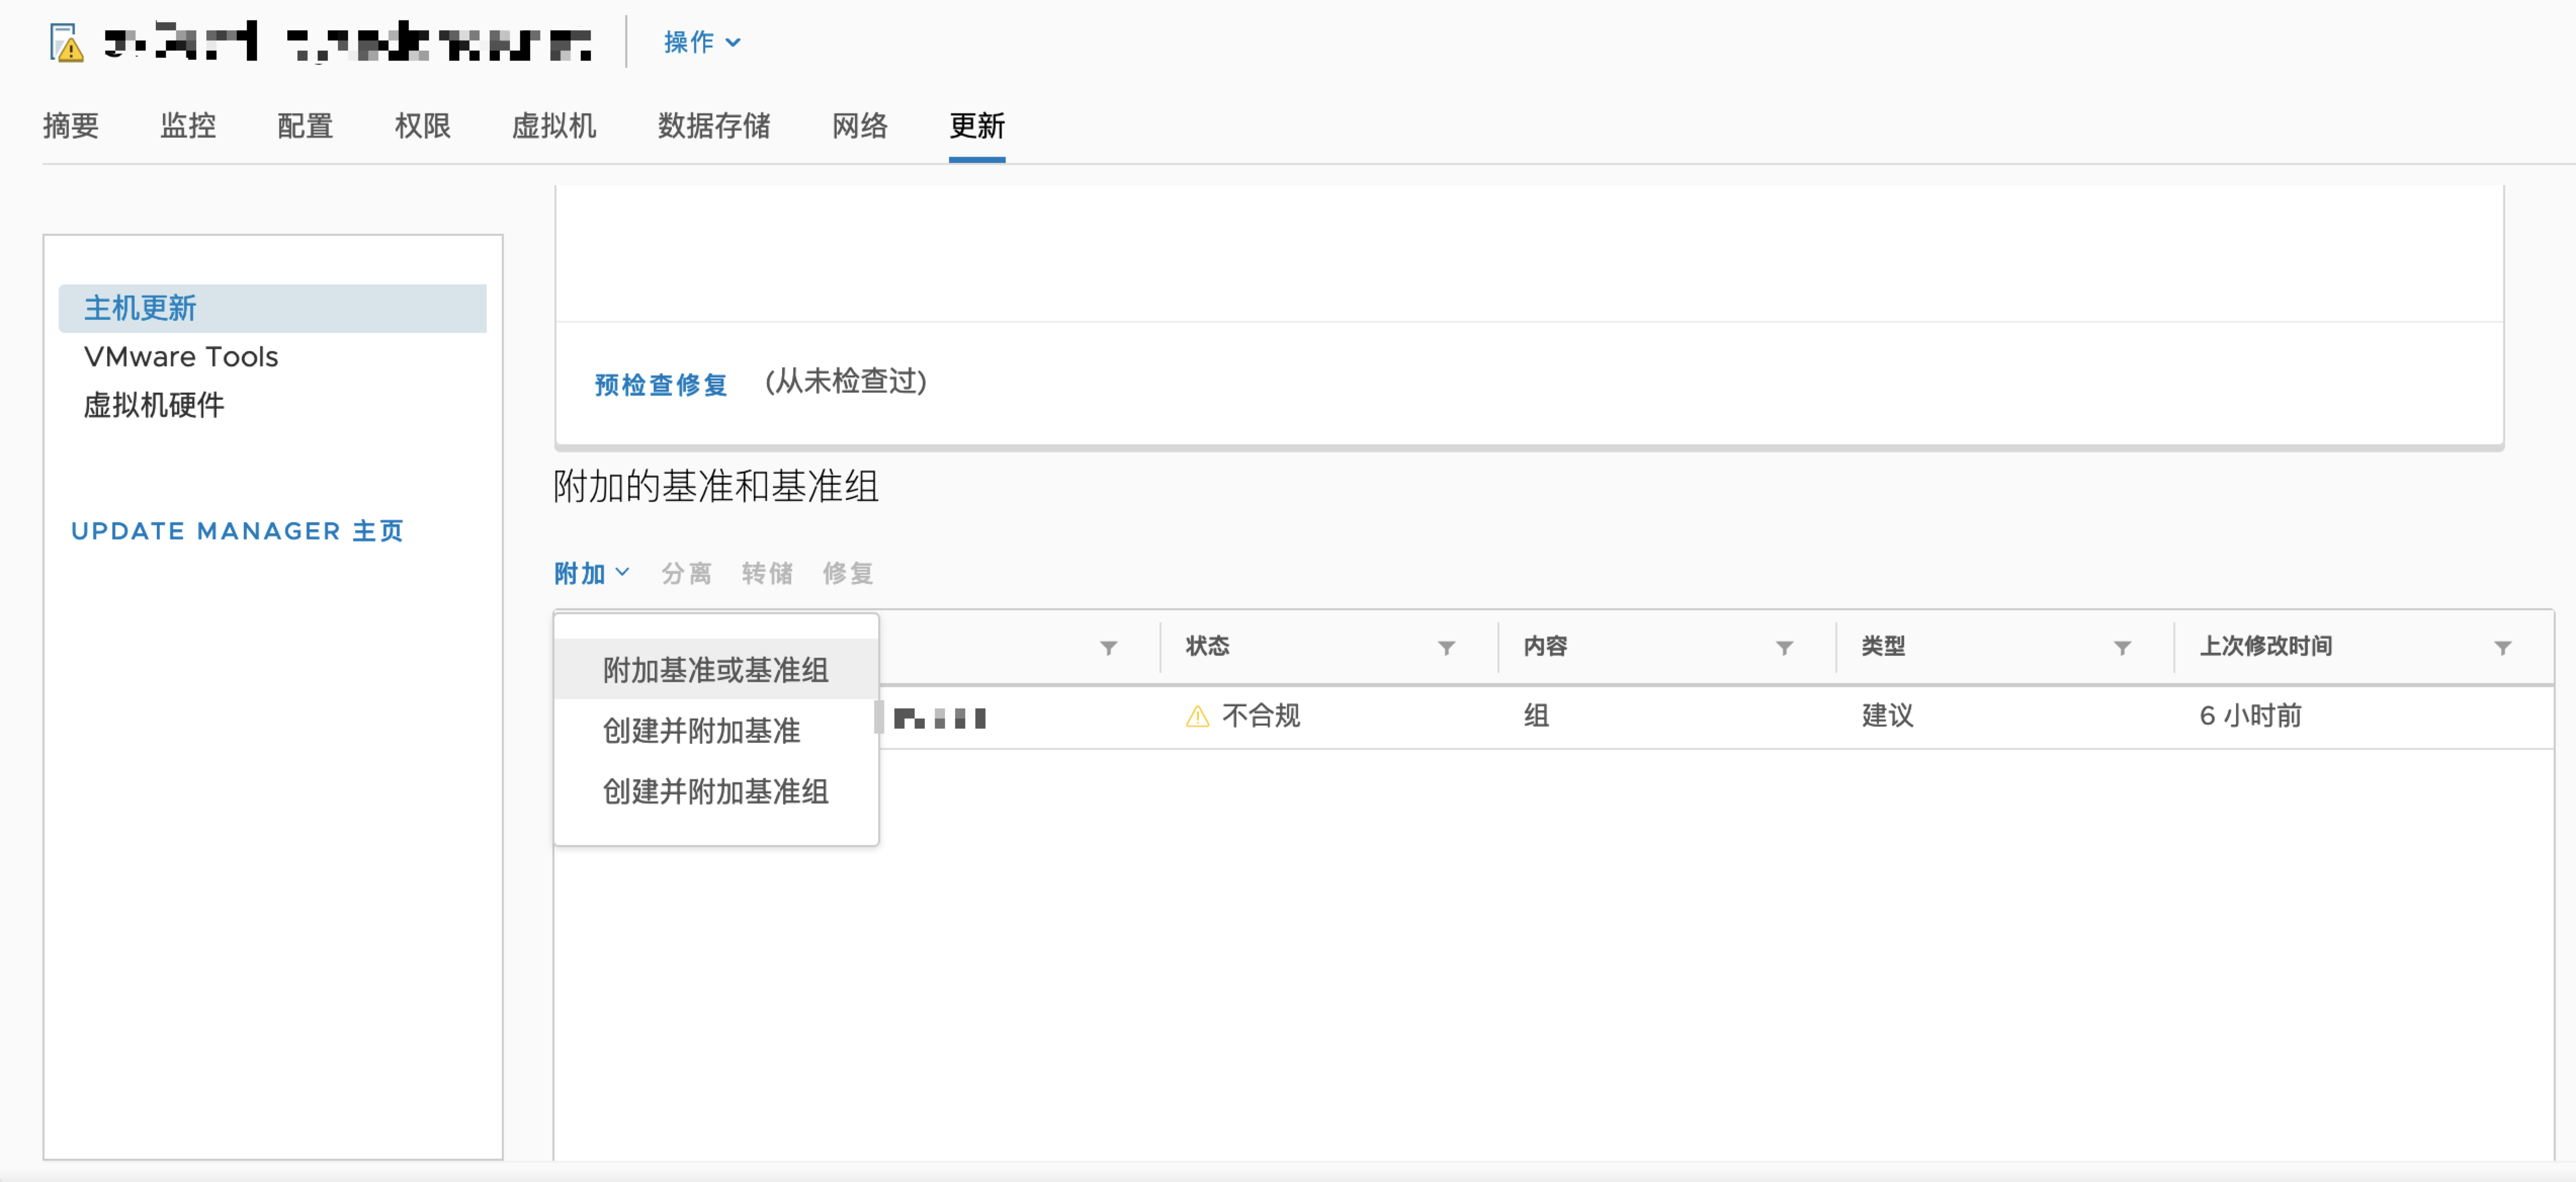Click the 预检查修复 link

tap(660, 384)
